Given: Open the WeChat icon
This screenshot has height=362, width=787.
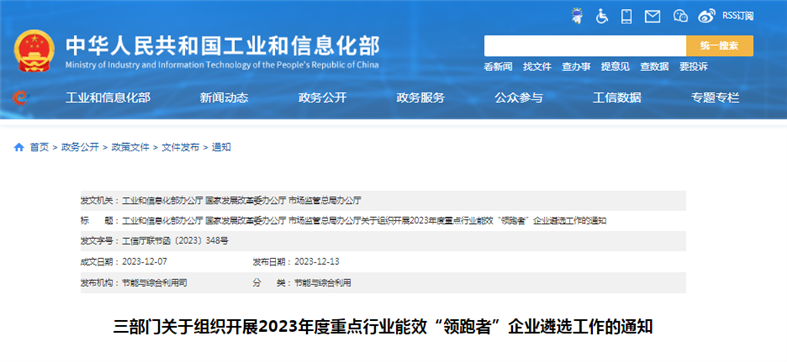Looking at the screenshot, I should pyautogui.click(x=680, y=16).
